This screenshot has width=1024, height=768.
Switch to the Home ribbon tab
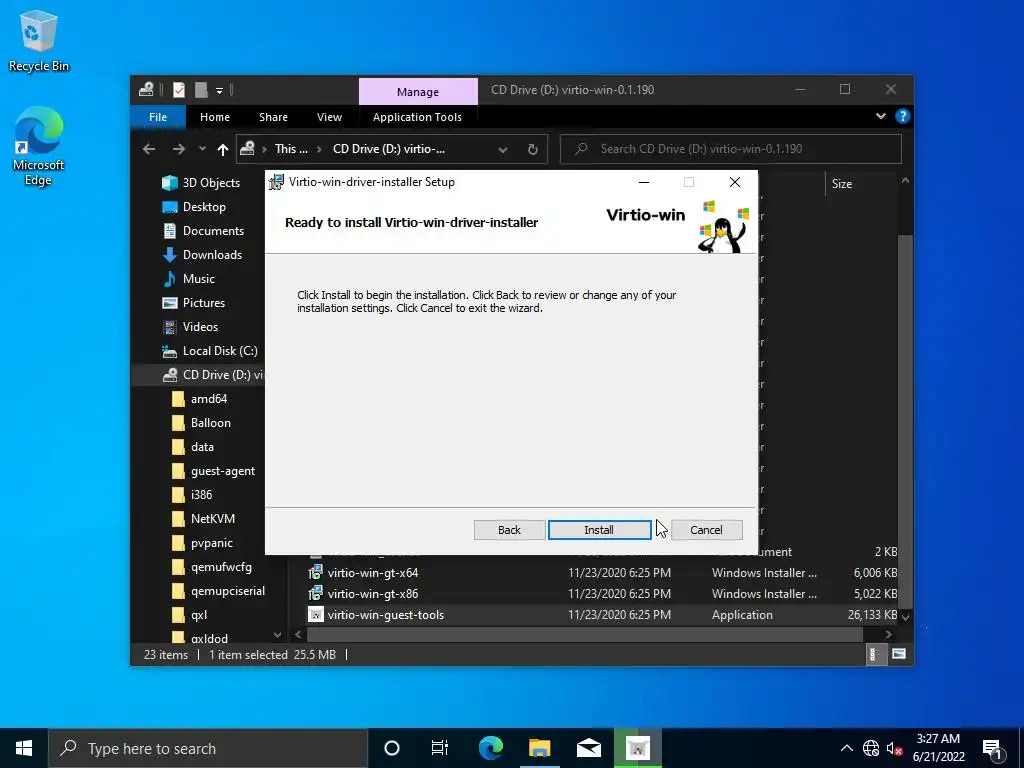(215, 117)
